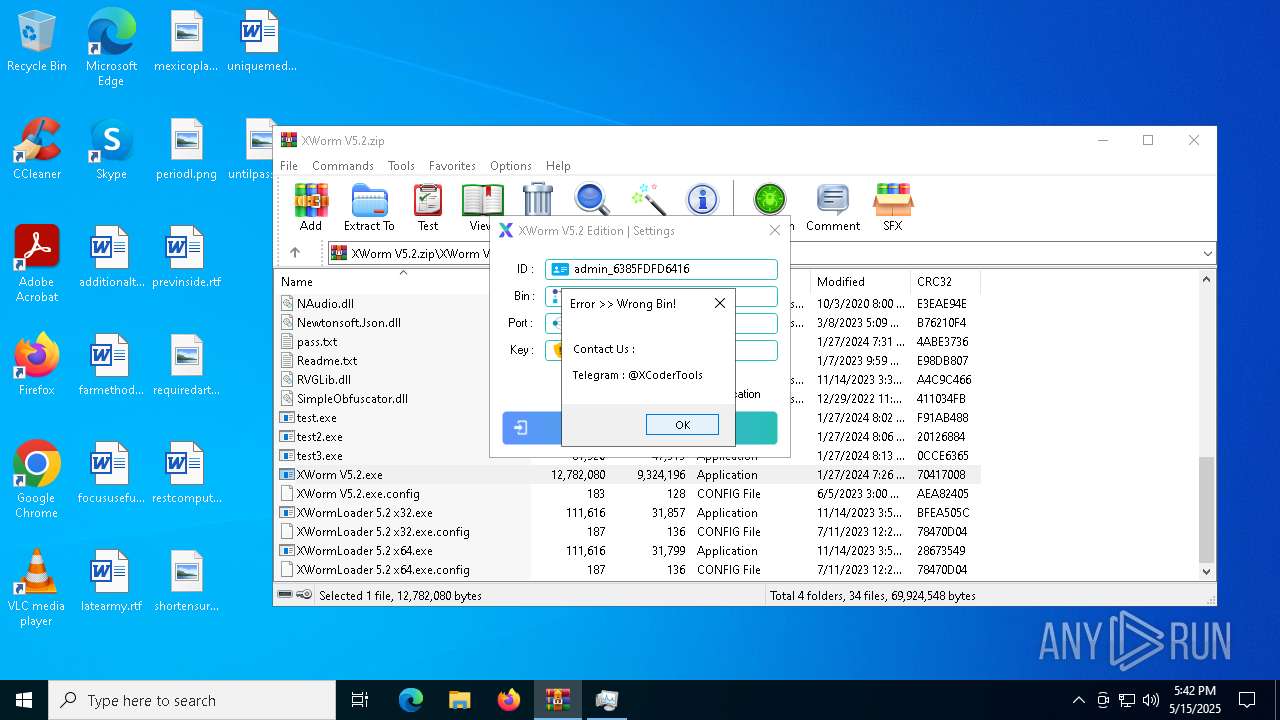The image size is (1280, 720).
Task: Select the Skype desktop shortcut
Action: [x=111, y=150]
